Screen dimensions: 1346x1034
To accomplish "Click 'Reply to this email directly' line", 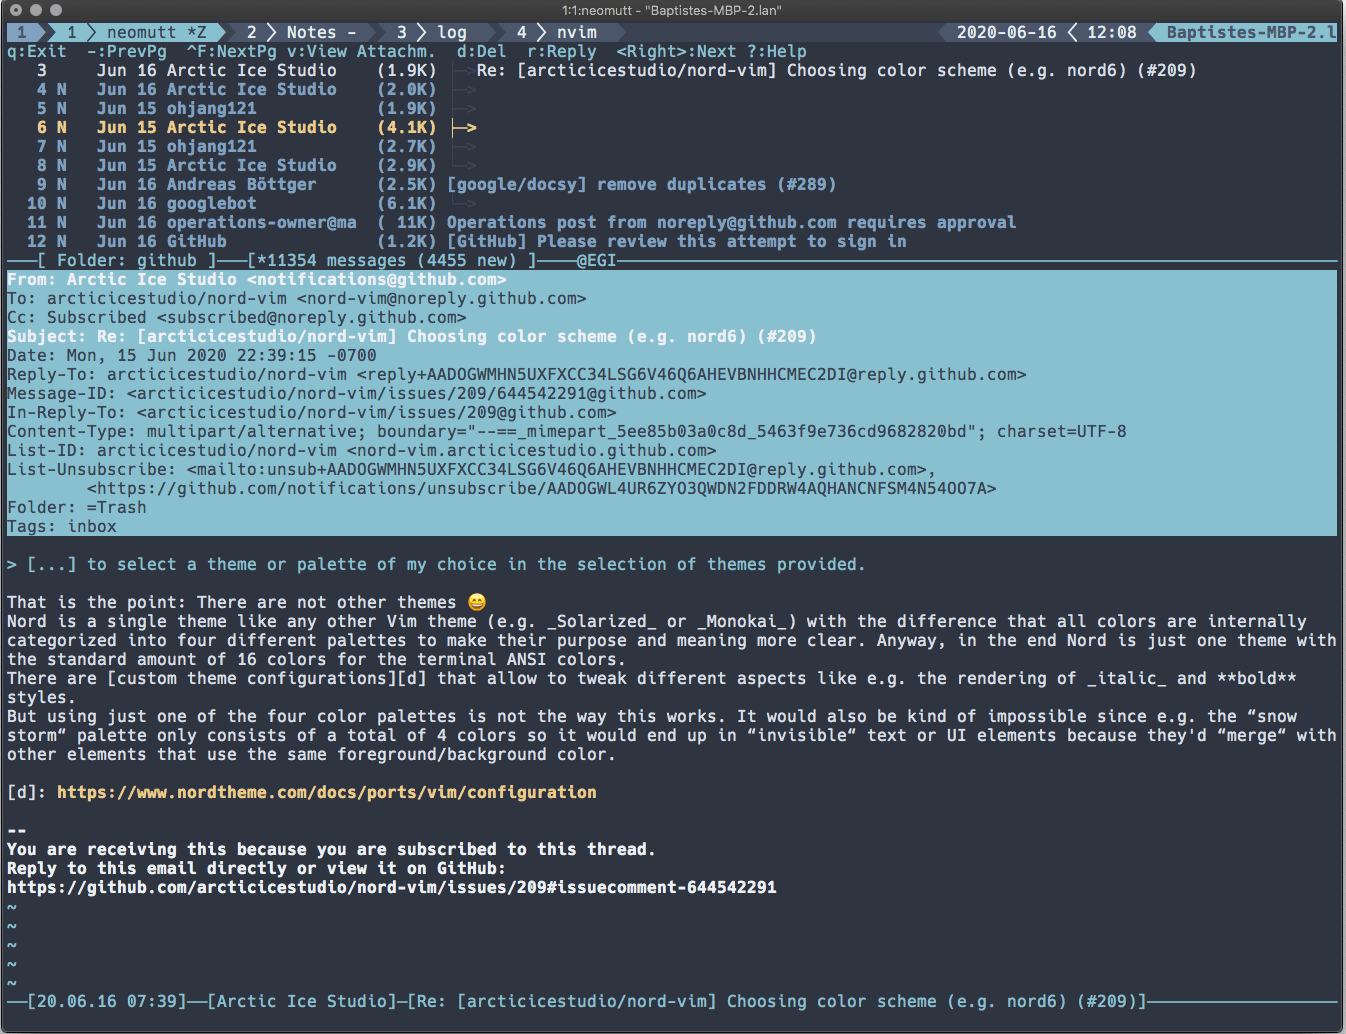I will [257, 868].
